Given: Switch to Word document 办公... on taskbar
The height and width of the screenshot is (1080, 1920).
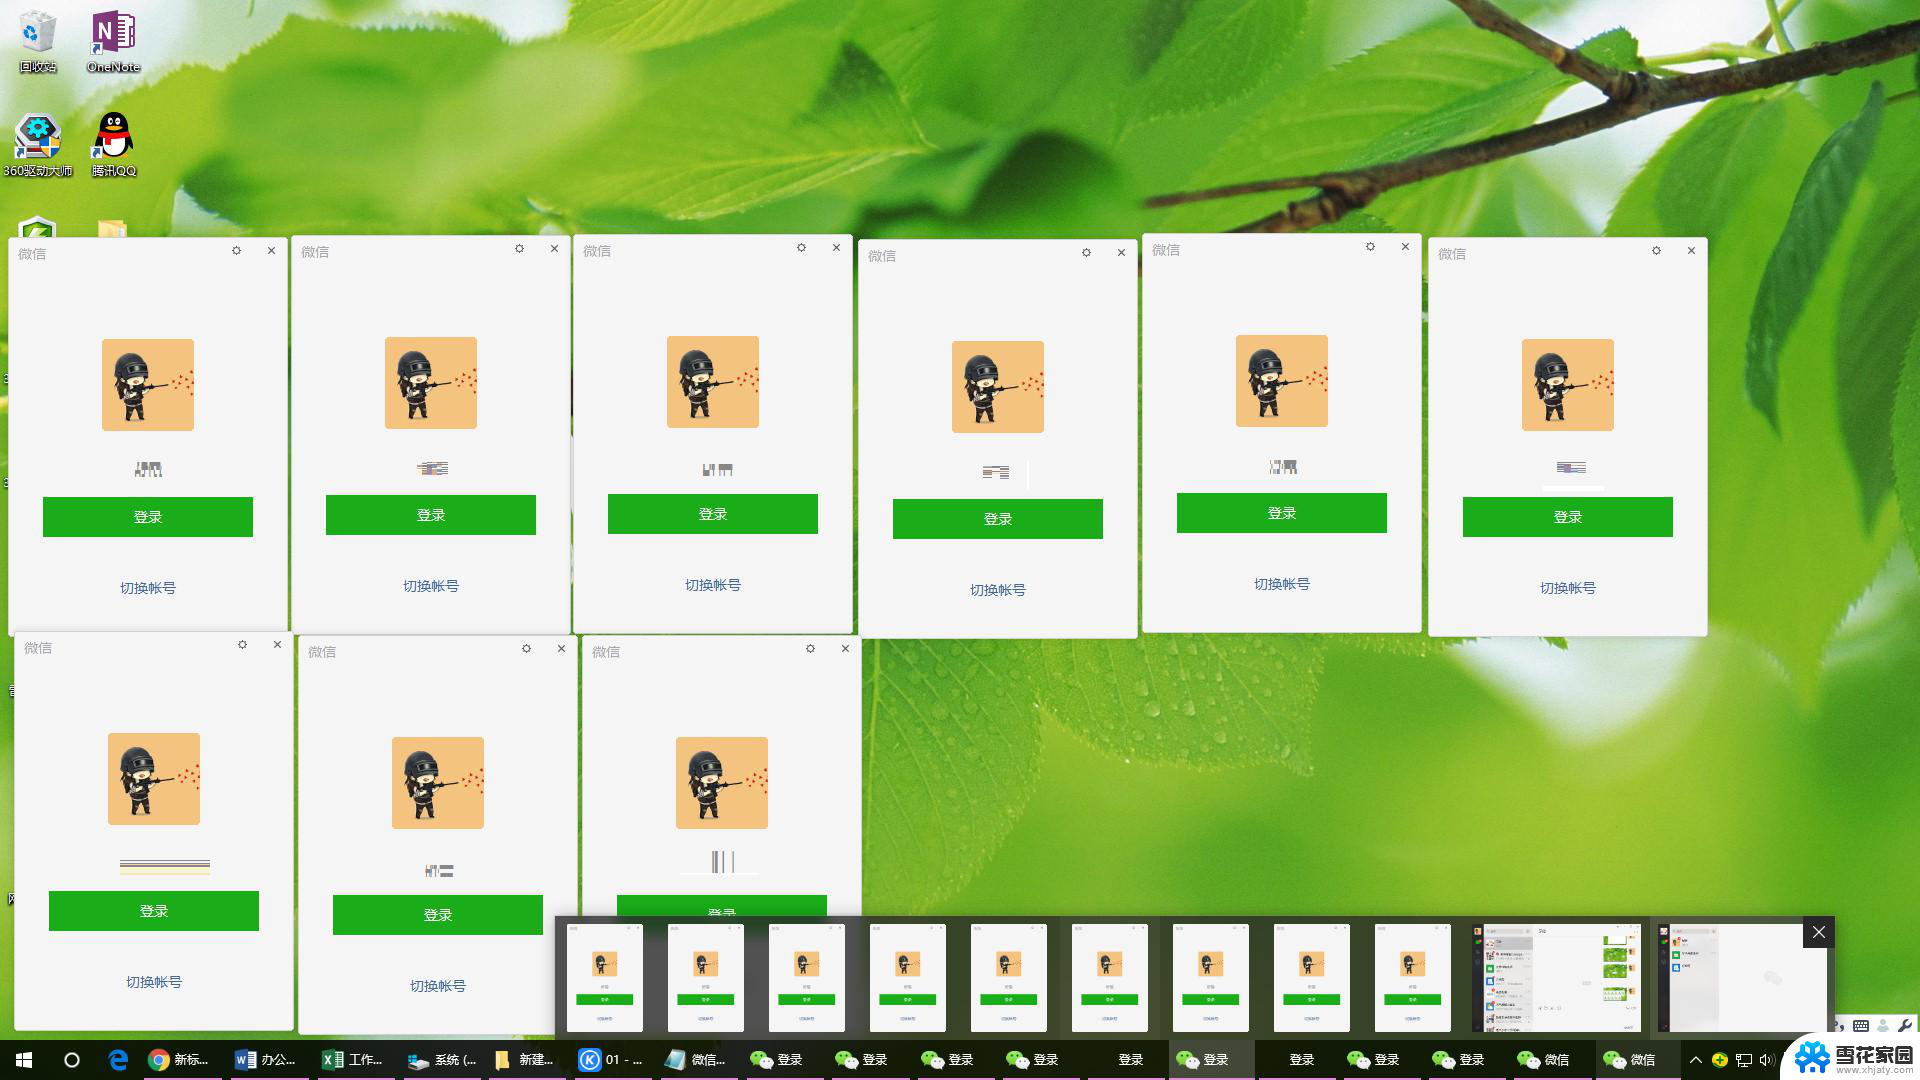Looking at the screenshot, I should [x=266, y=1060].
